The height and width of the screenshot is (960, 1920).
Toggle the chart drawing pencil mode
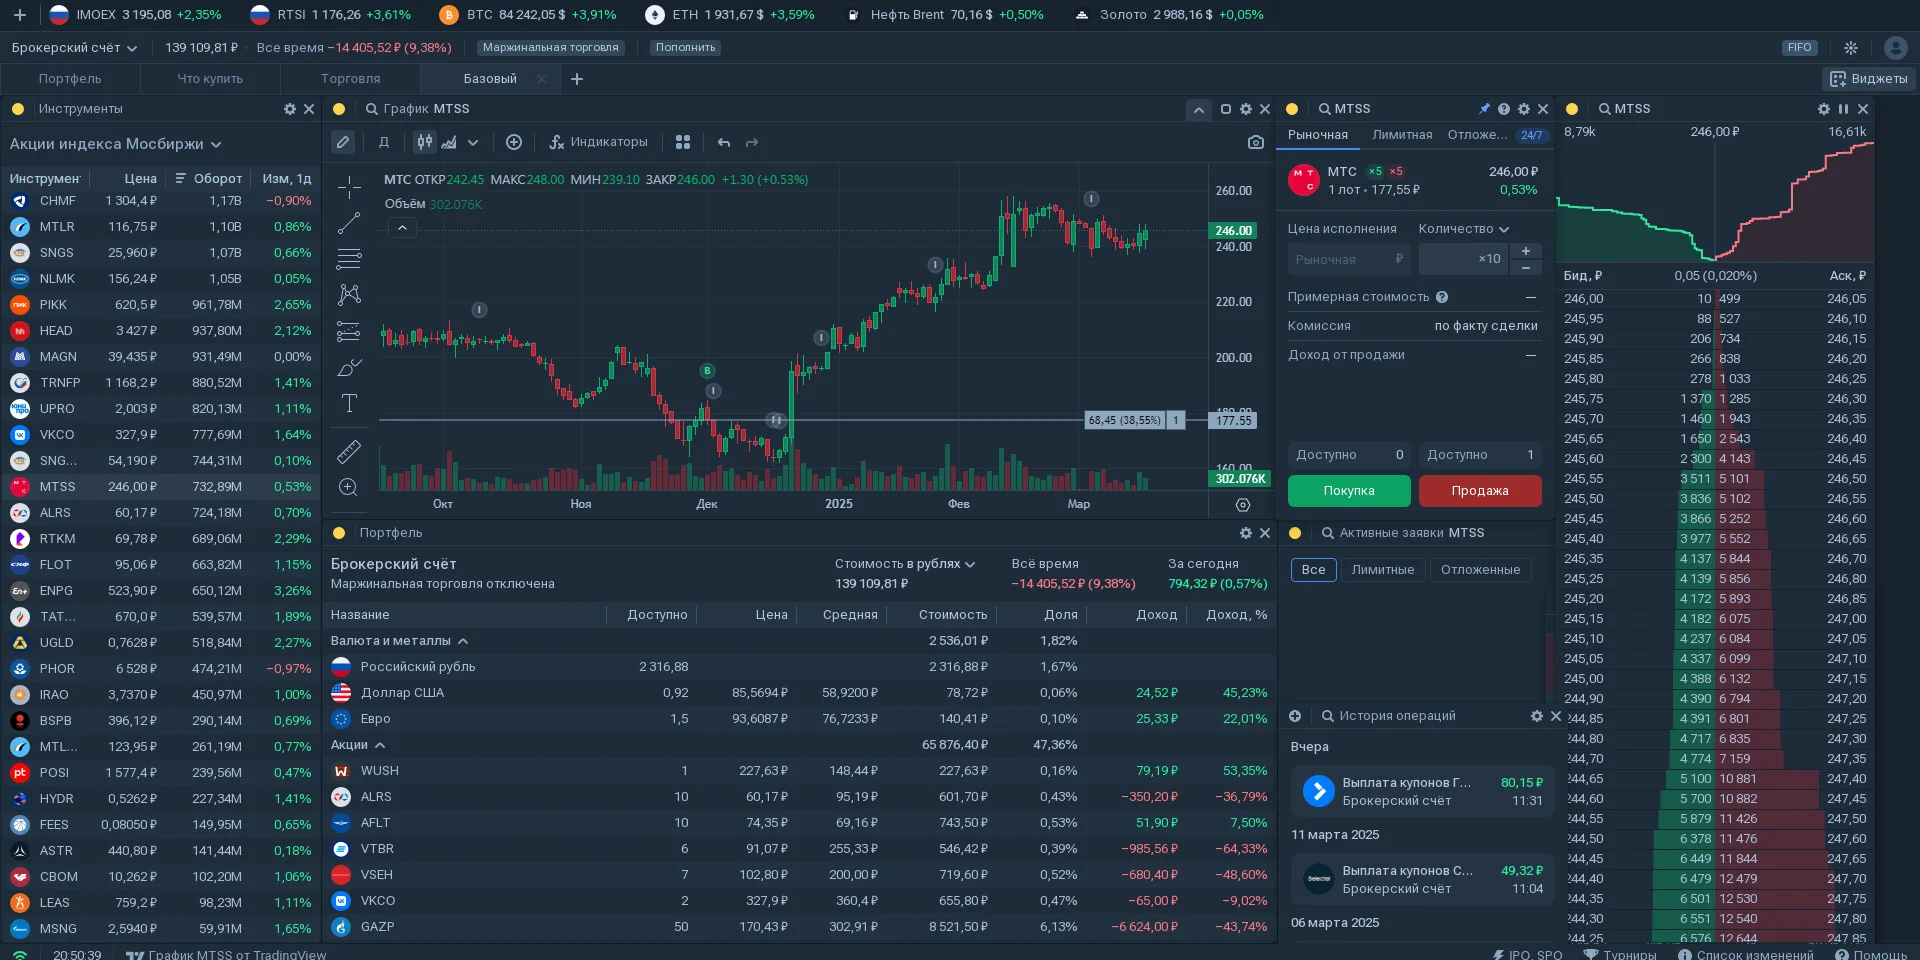[343, 143]
